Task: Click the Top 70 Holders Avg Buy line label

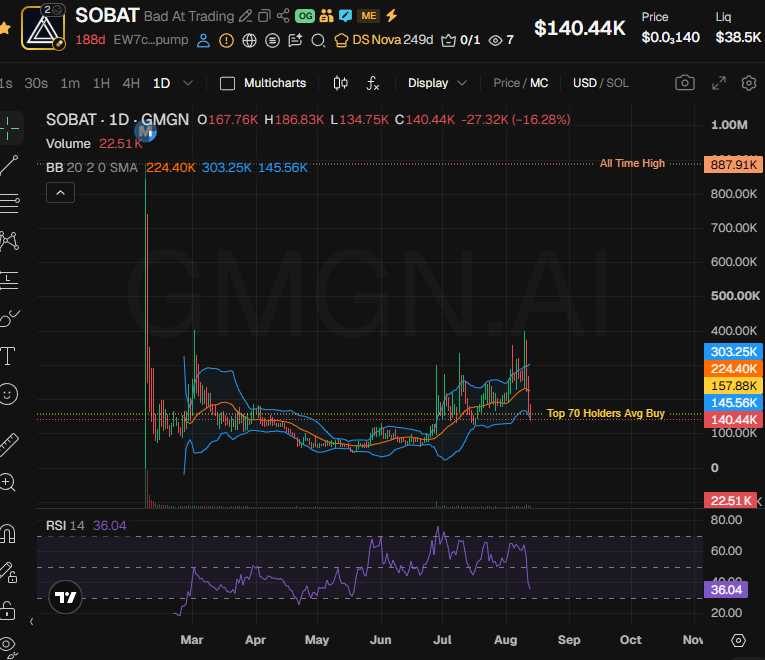Action: coord(605,413)
